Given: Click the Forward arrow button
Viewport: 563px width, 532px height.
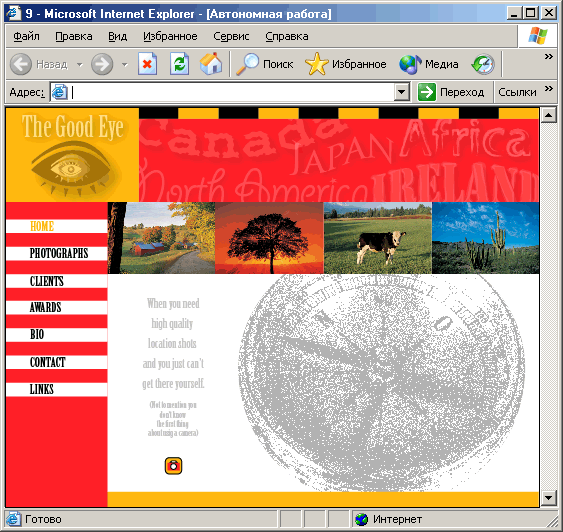Looking at the screenshot, I should (102, 64).
